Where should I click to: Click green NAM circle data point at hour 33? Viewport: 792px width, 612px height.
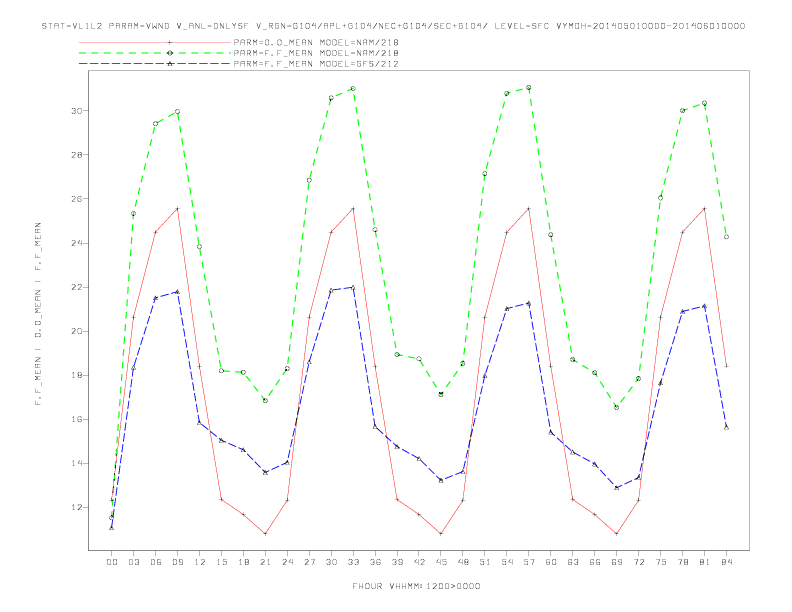coord(353,88)
